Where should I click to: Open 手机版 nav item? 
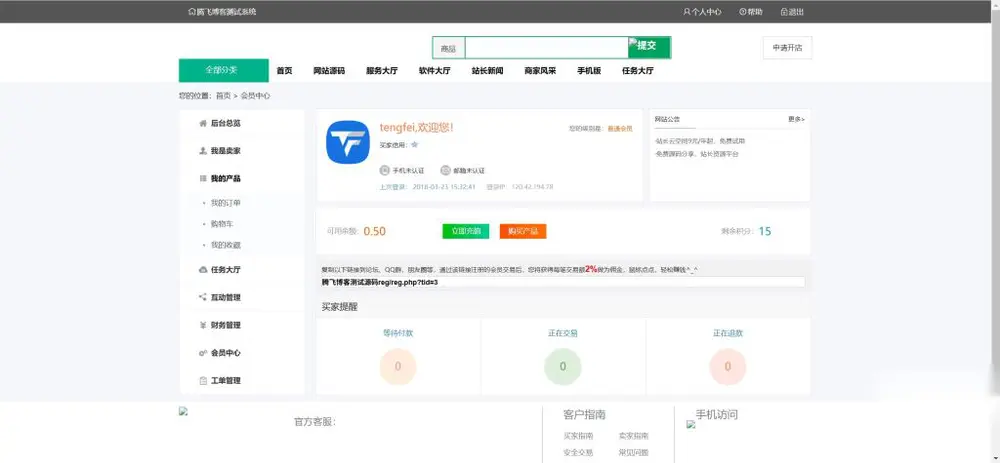(589, 71)
